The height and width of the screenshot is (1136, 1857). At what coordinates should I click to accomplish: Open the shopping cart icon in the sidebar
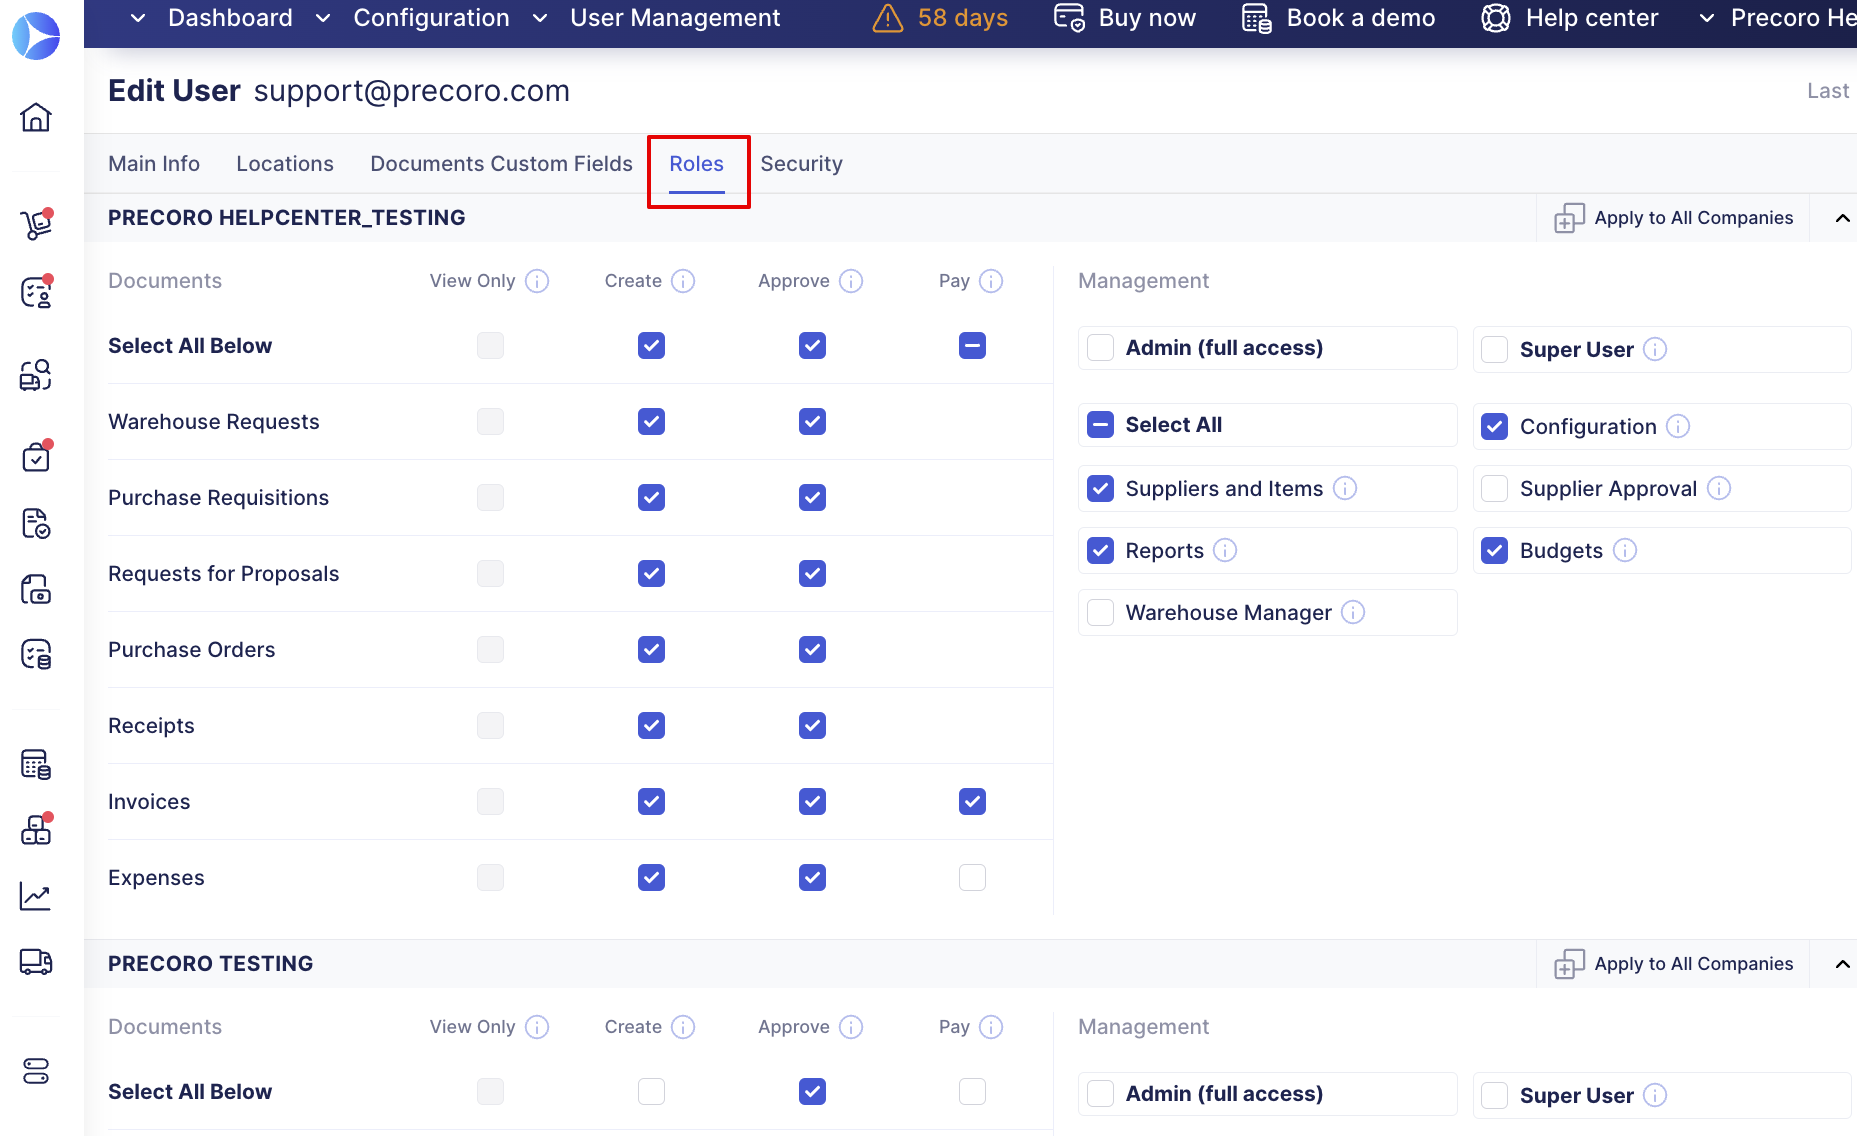[36, 224]
